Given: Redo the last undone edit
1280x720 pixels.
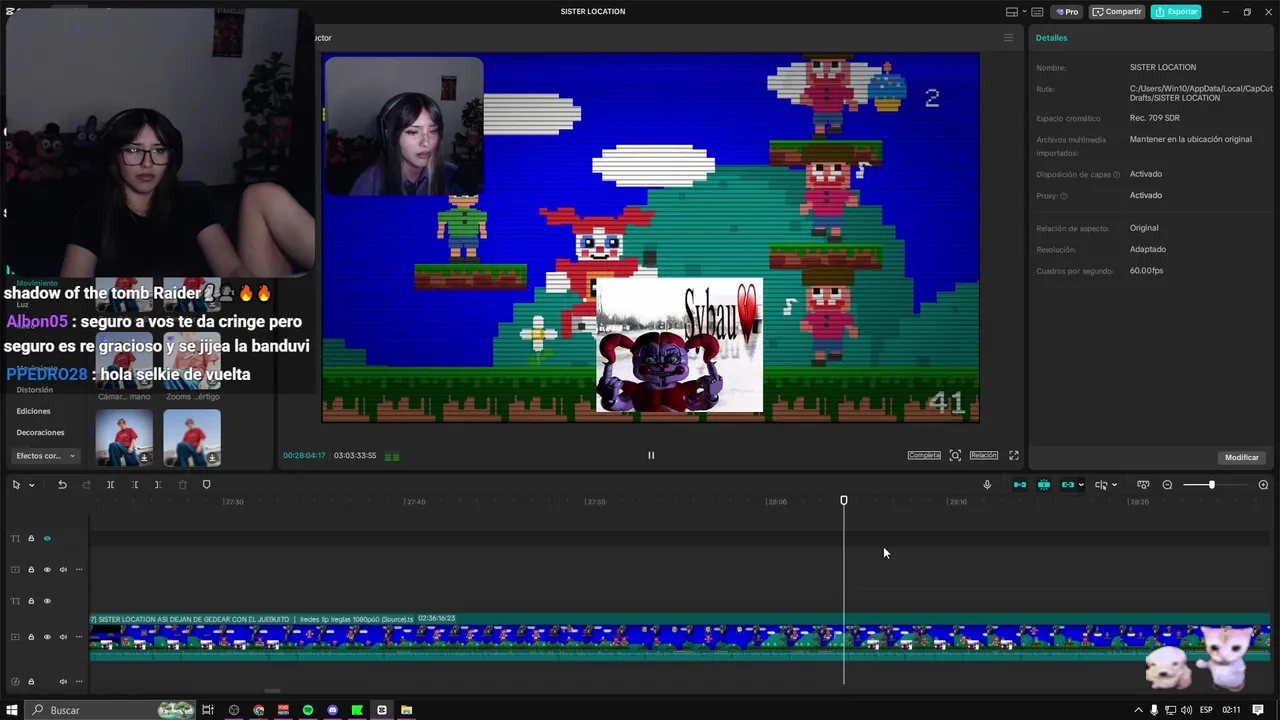Looking at the screenshot, I should [x=86, y=485].
